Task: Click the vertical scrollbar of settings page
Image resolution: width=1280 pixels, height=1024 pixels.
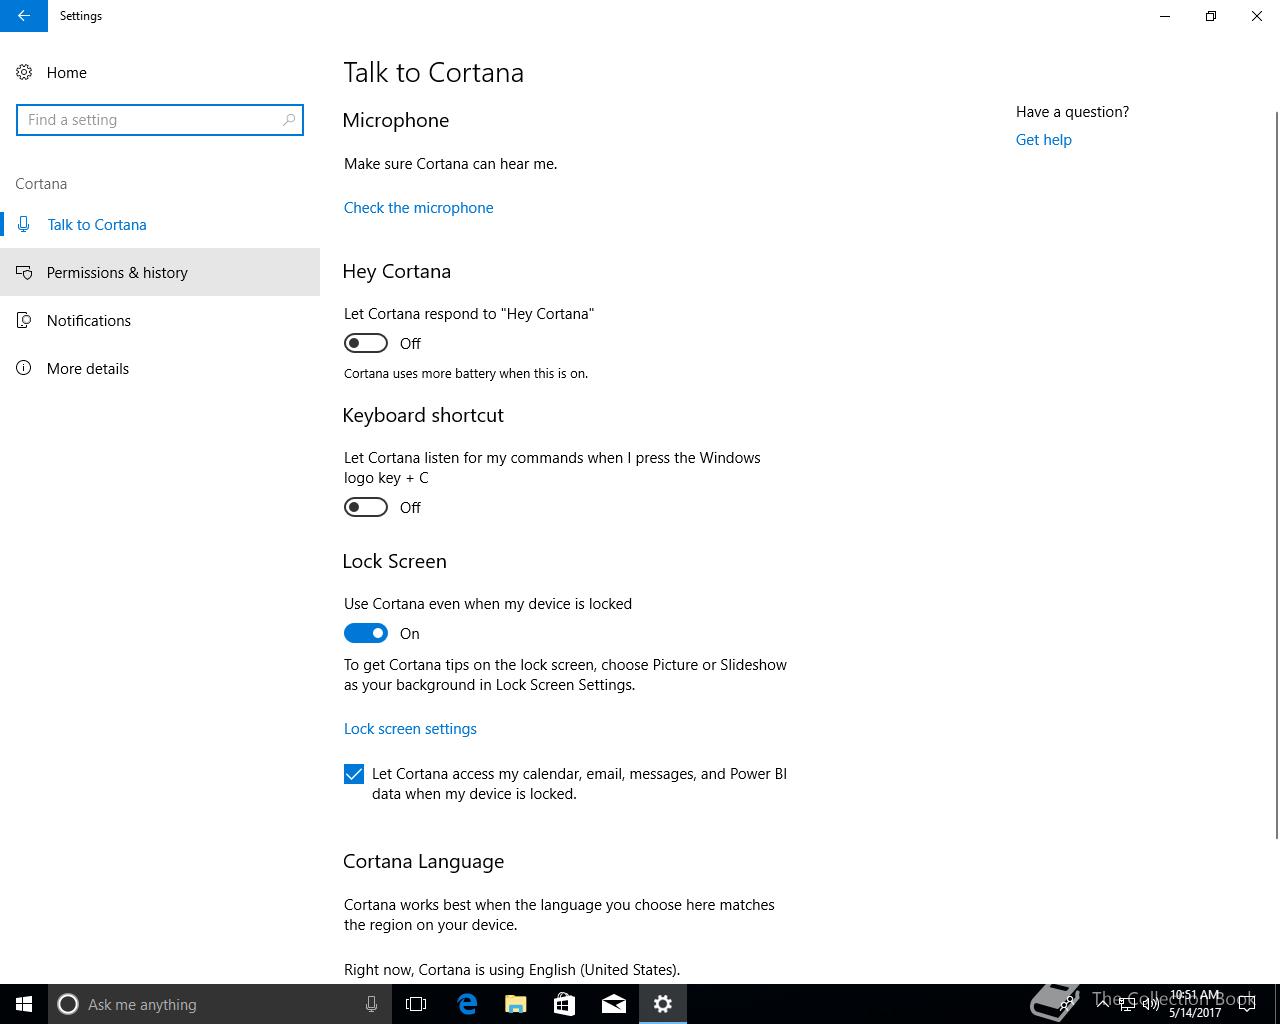Action: point(1276,475)
